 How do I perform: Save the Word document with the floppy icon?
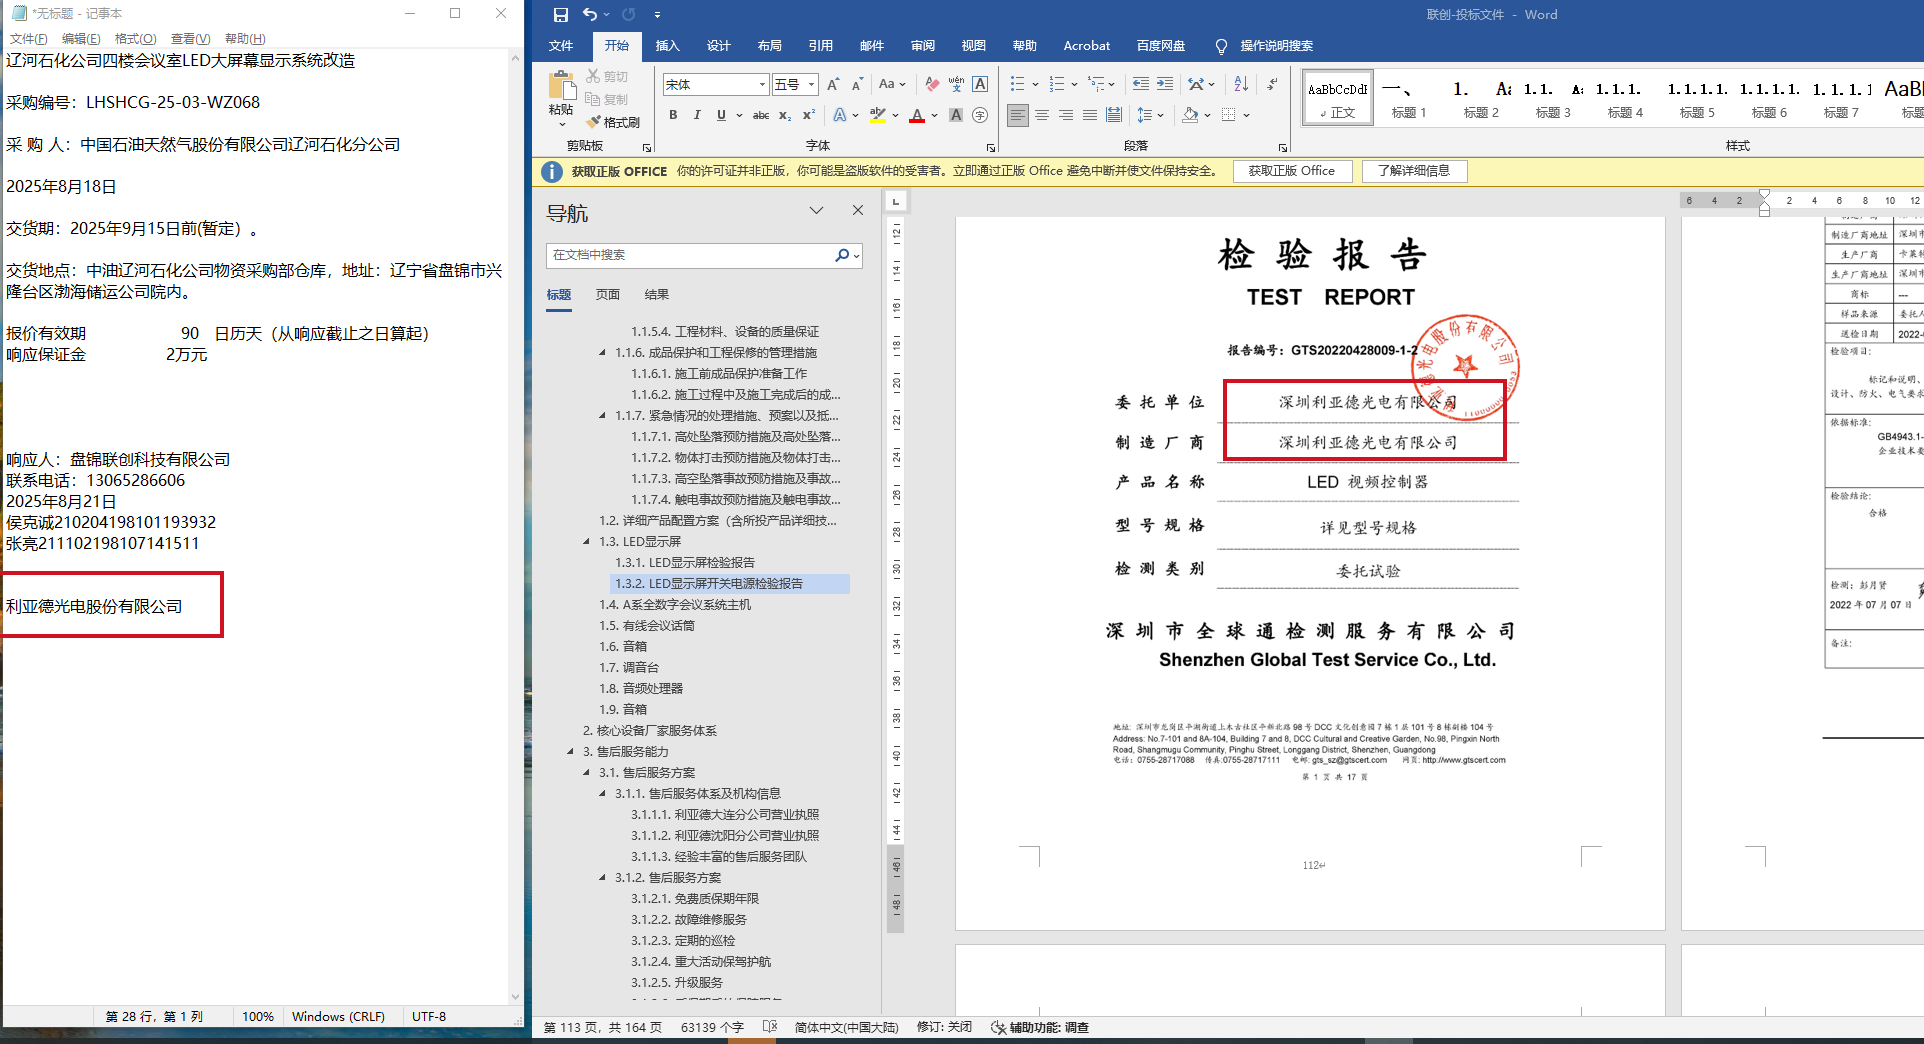(x=561, y=15)
